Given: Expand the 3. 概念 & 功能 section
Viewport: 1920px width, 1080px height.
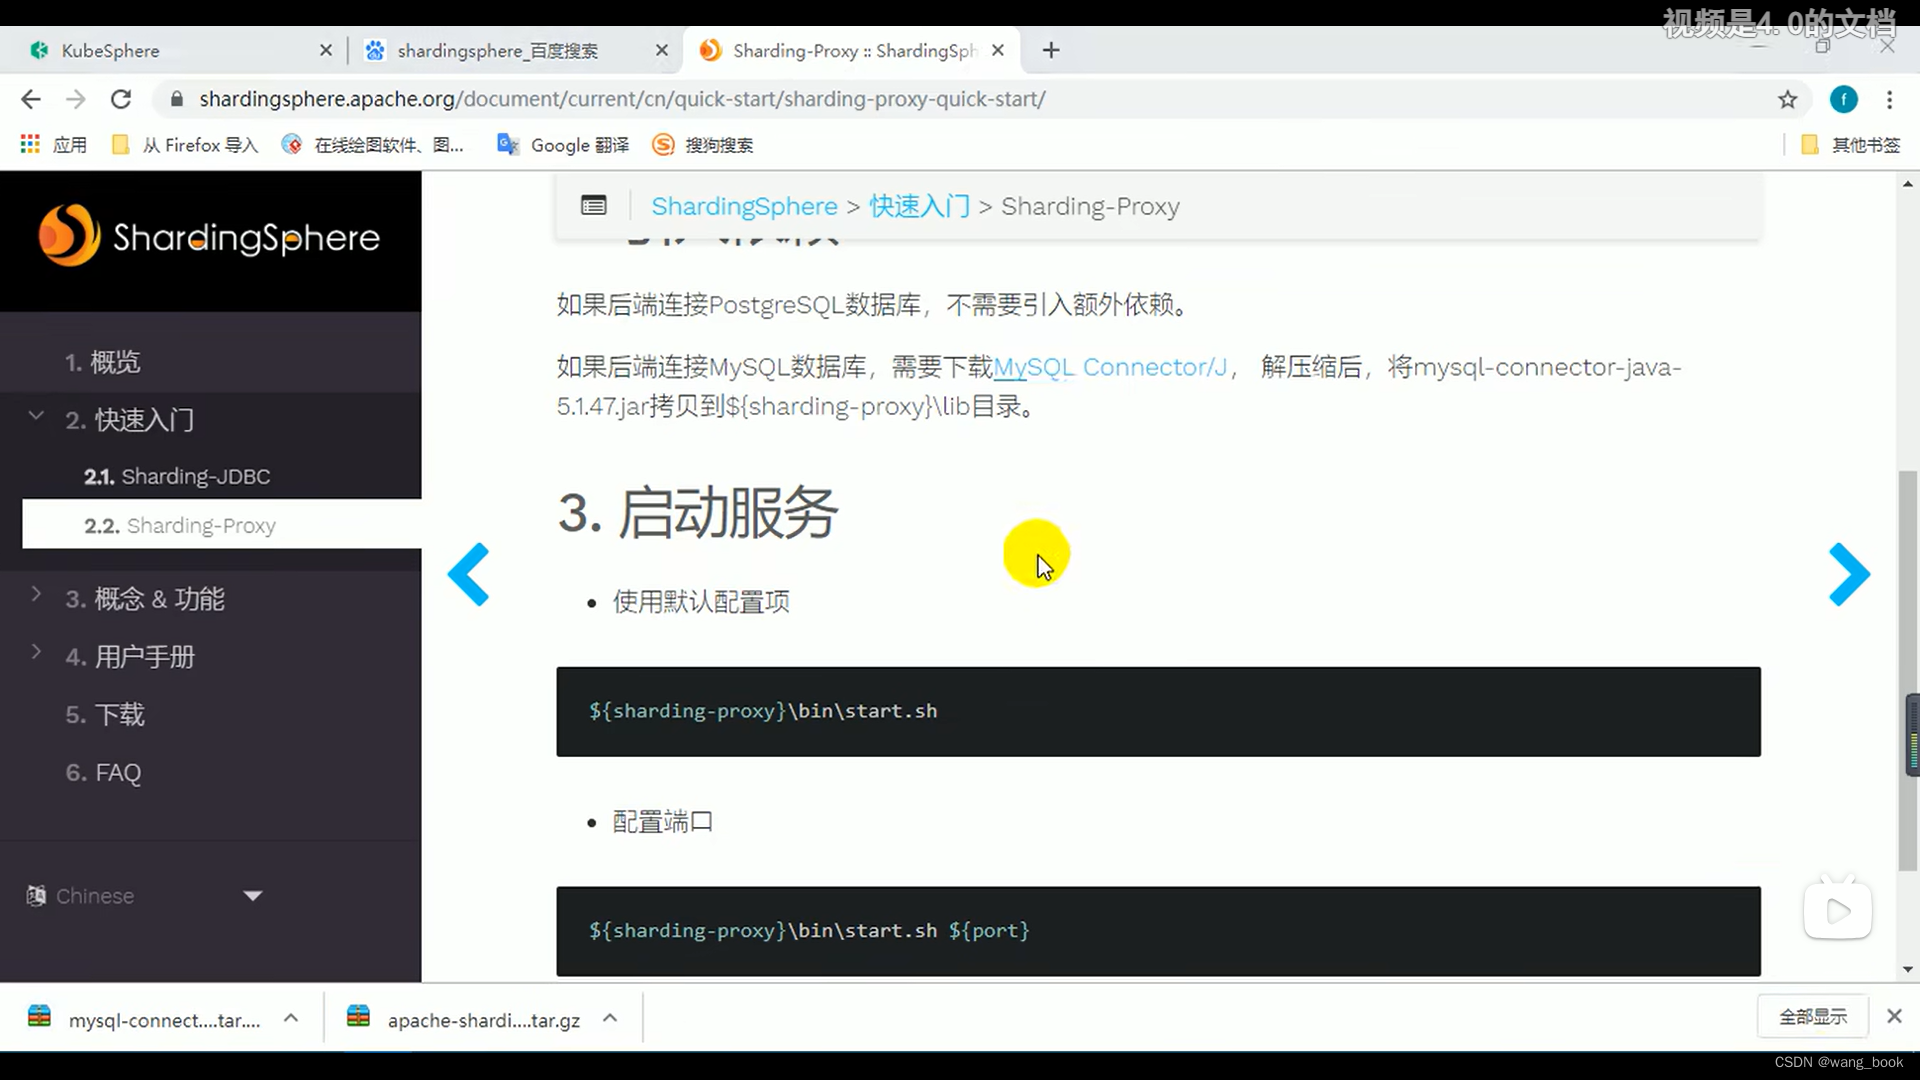Looking at the screenshot, I should point(36,594).
